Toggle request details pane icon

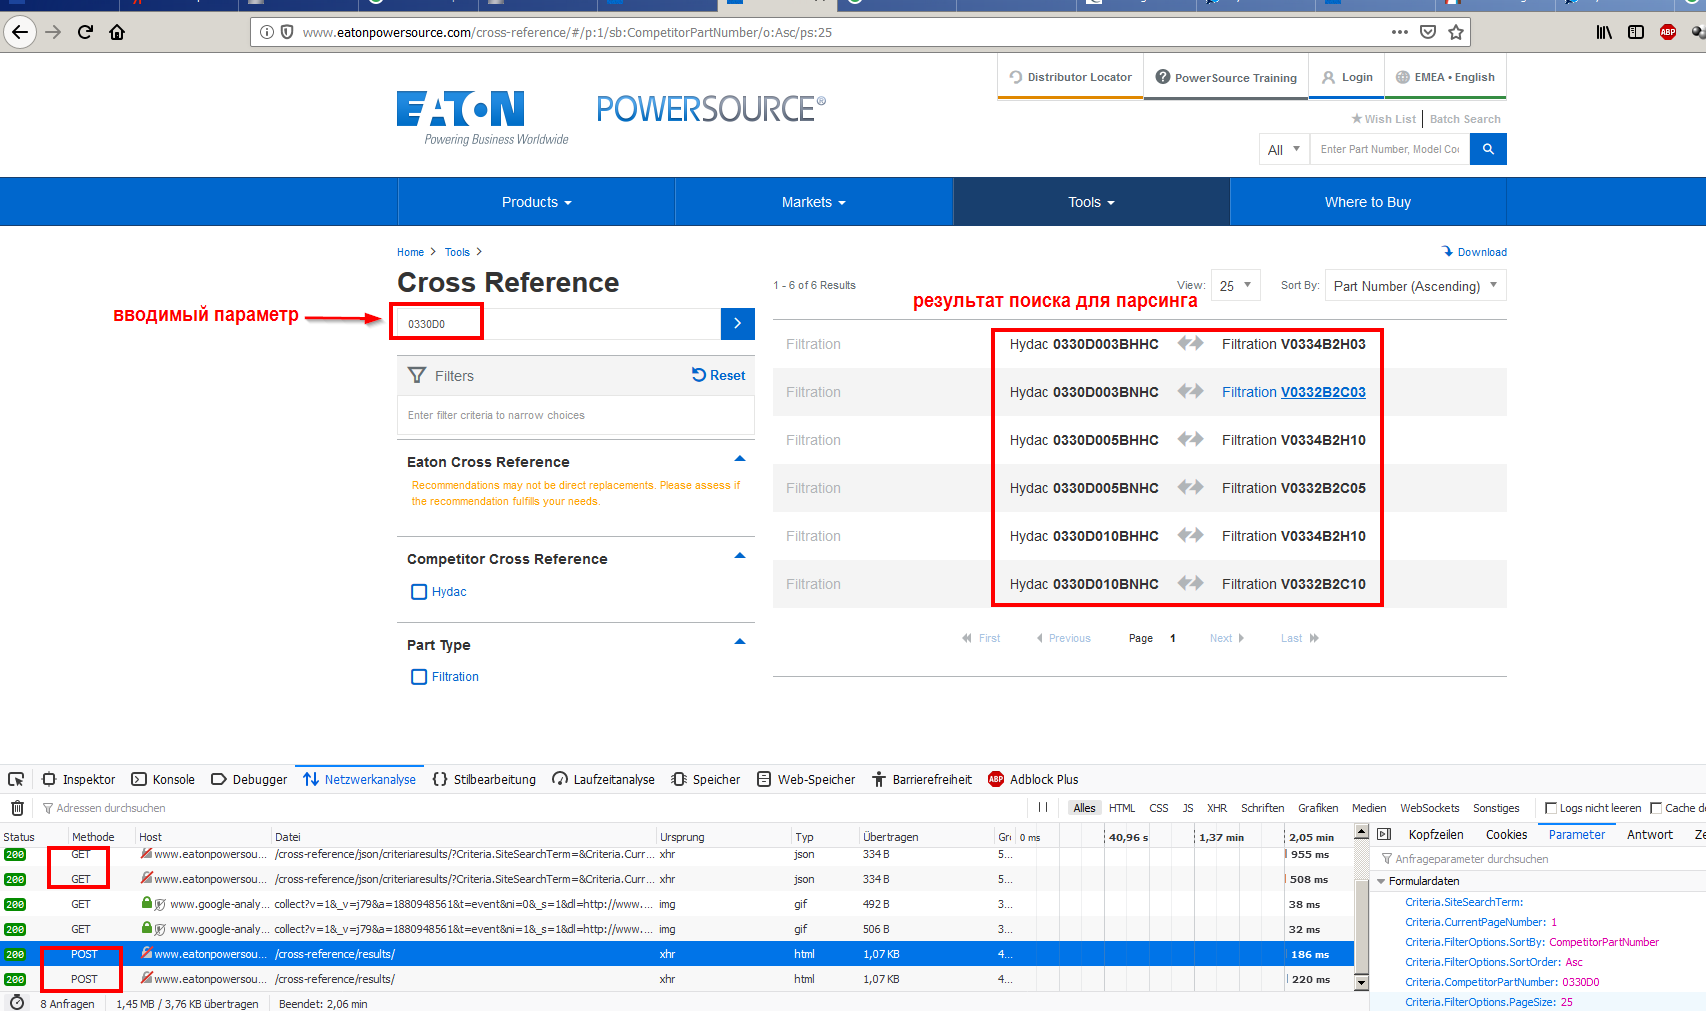(x=1384, y=834)
